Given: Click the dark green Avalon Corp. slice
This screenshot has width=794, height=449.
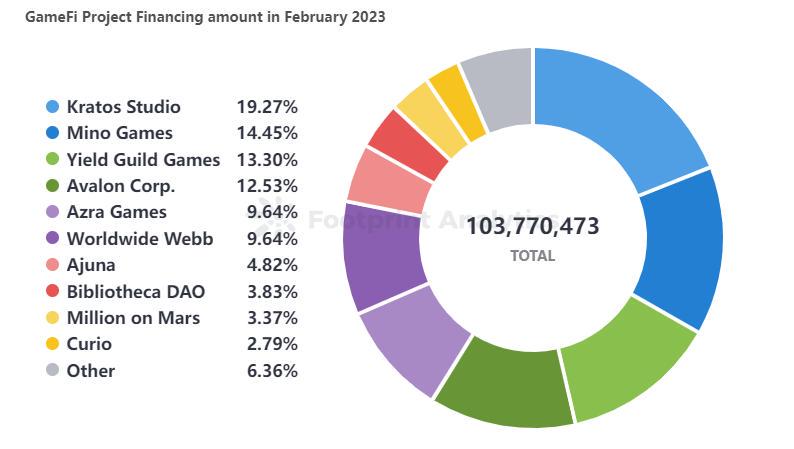Looking at the screenshot, I should tap(502, 384).
